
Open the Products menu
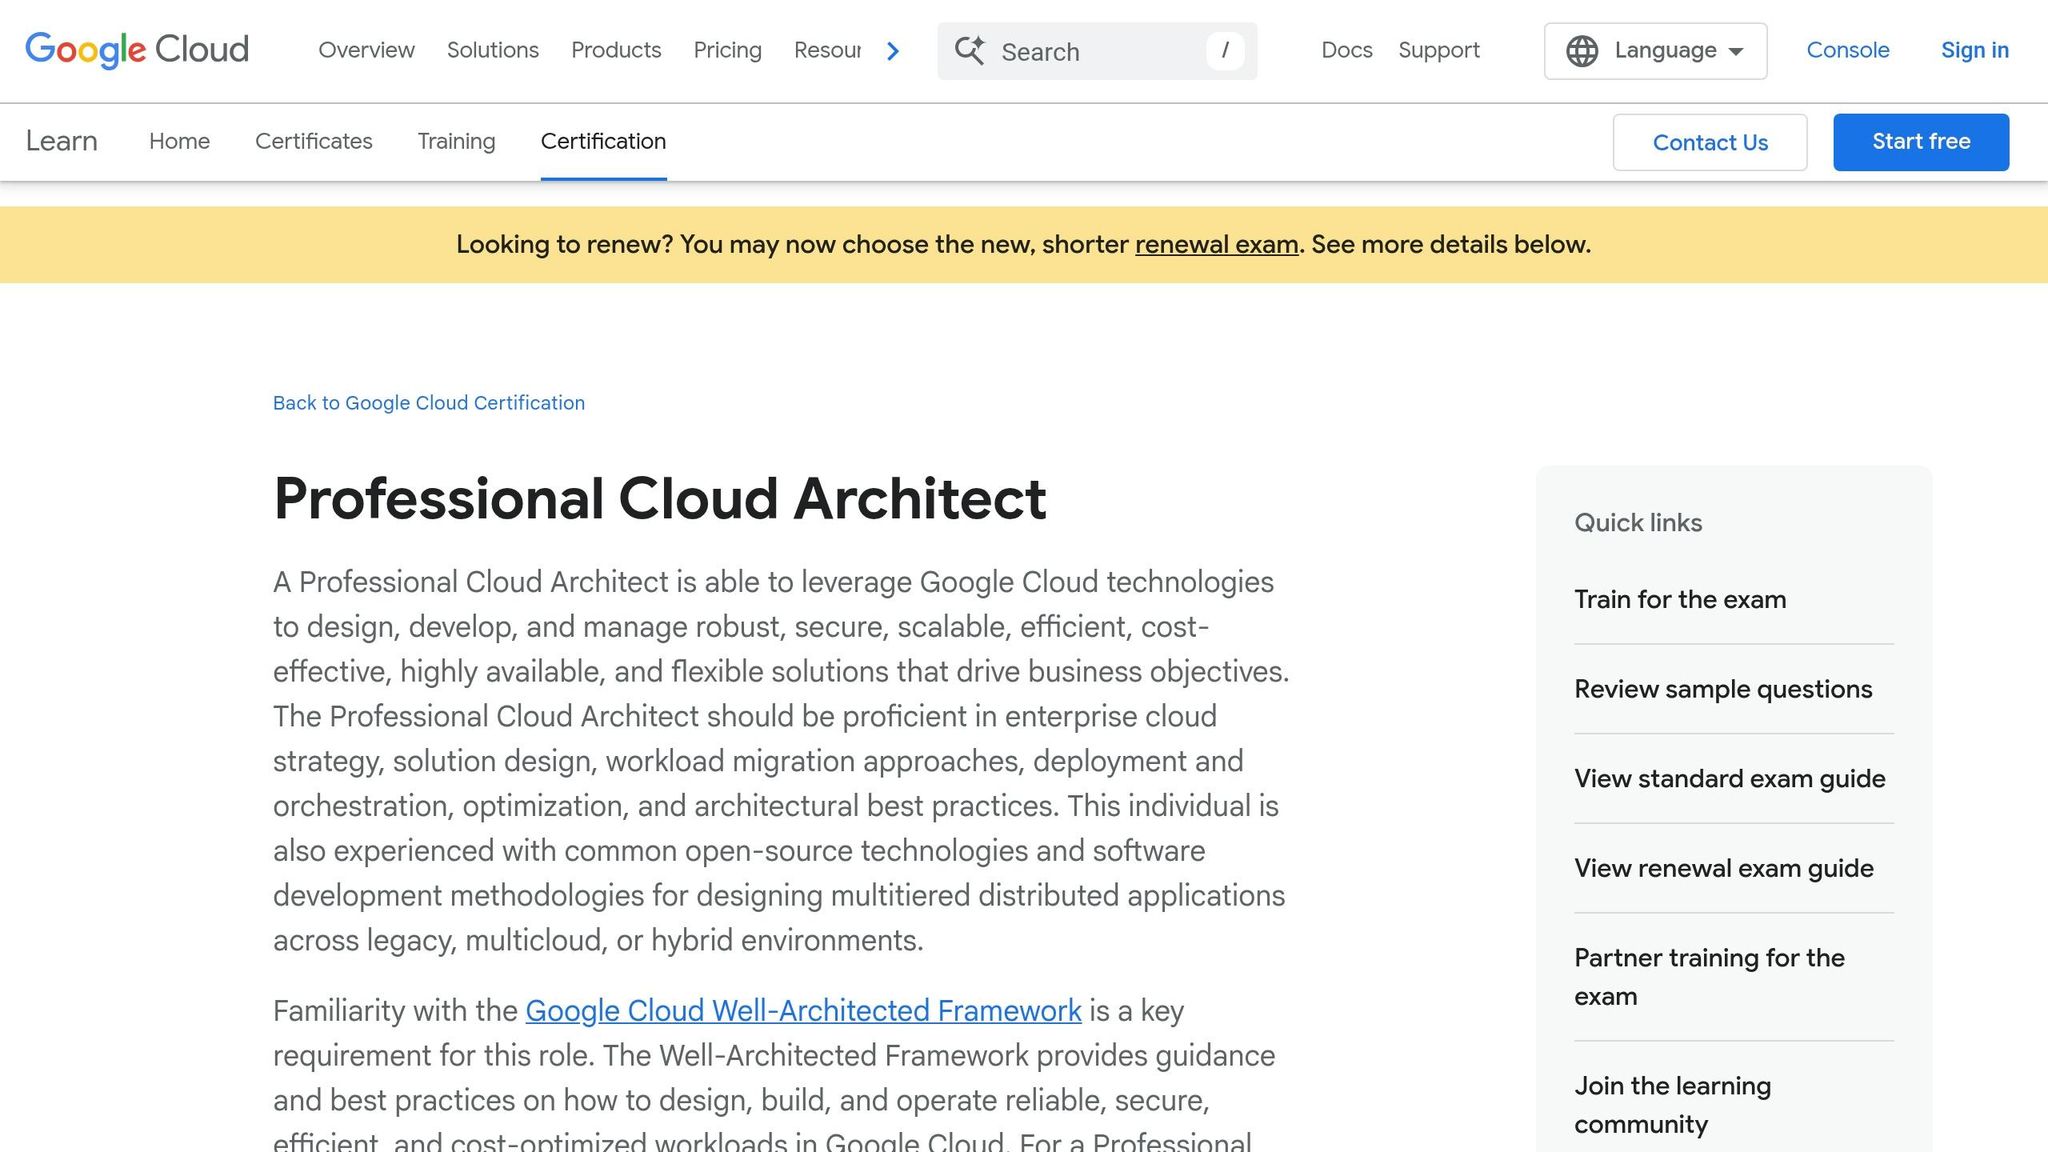tap(616, 50)
